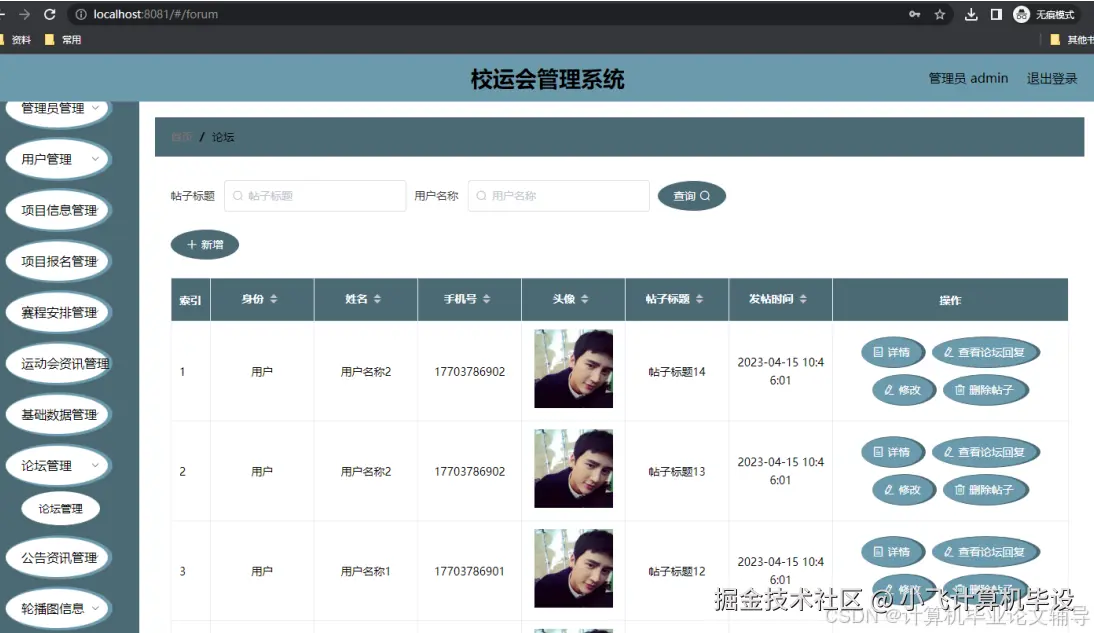Click the 管理员 admin account label
This screenshot has height=633, width=1094.
(968, 78)
